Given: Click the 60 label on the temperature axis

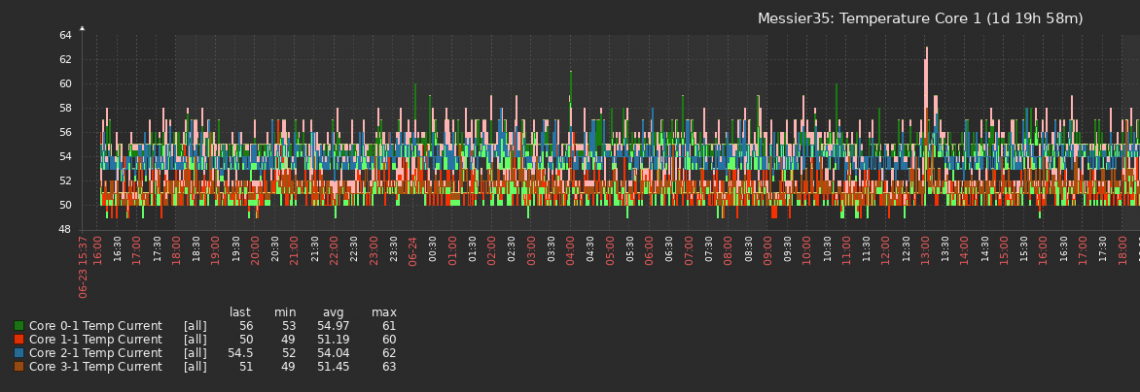Looking at the screenshot, I should [x=65, y=84].
